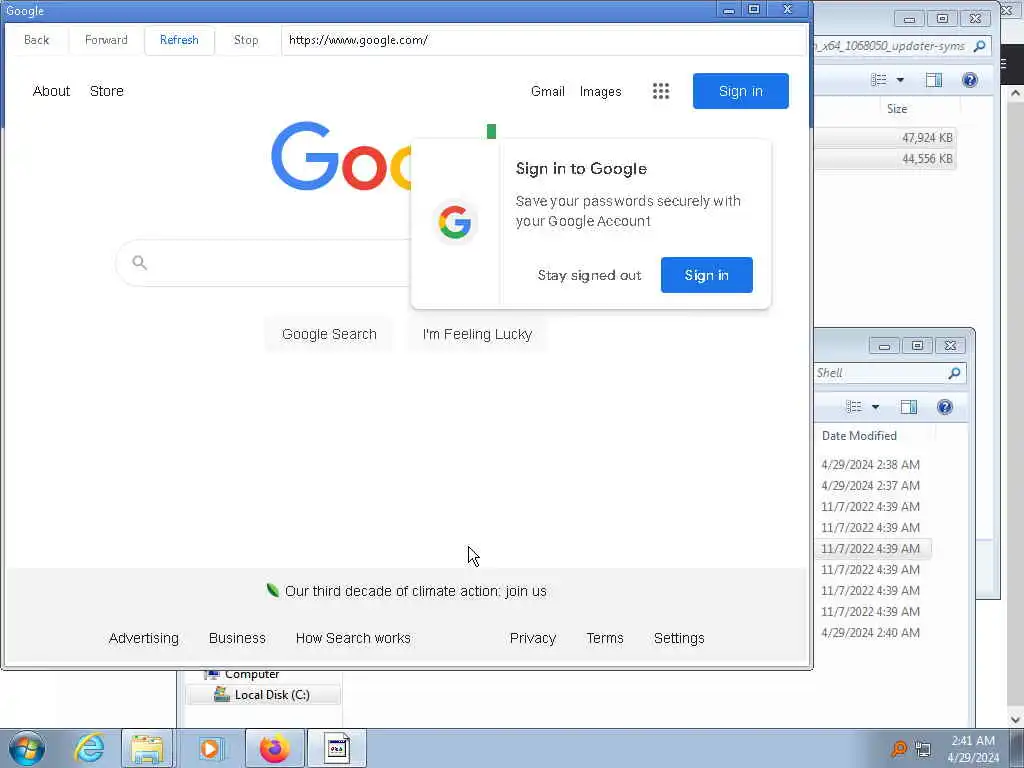The image size is (1024, 768).
Task: Click the URL address field
Action: tap(543, 40)
